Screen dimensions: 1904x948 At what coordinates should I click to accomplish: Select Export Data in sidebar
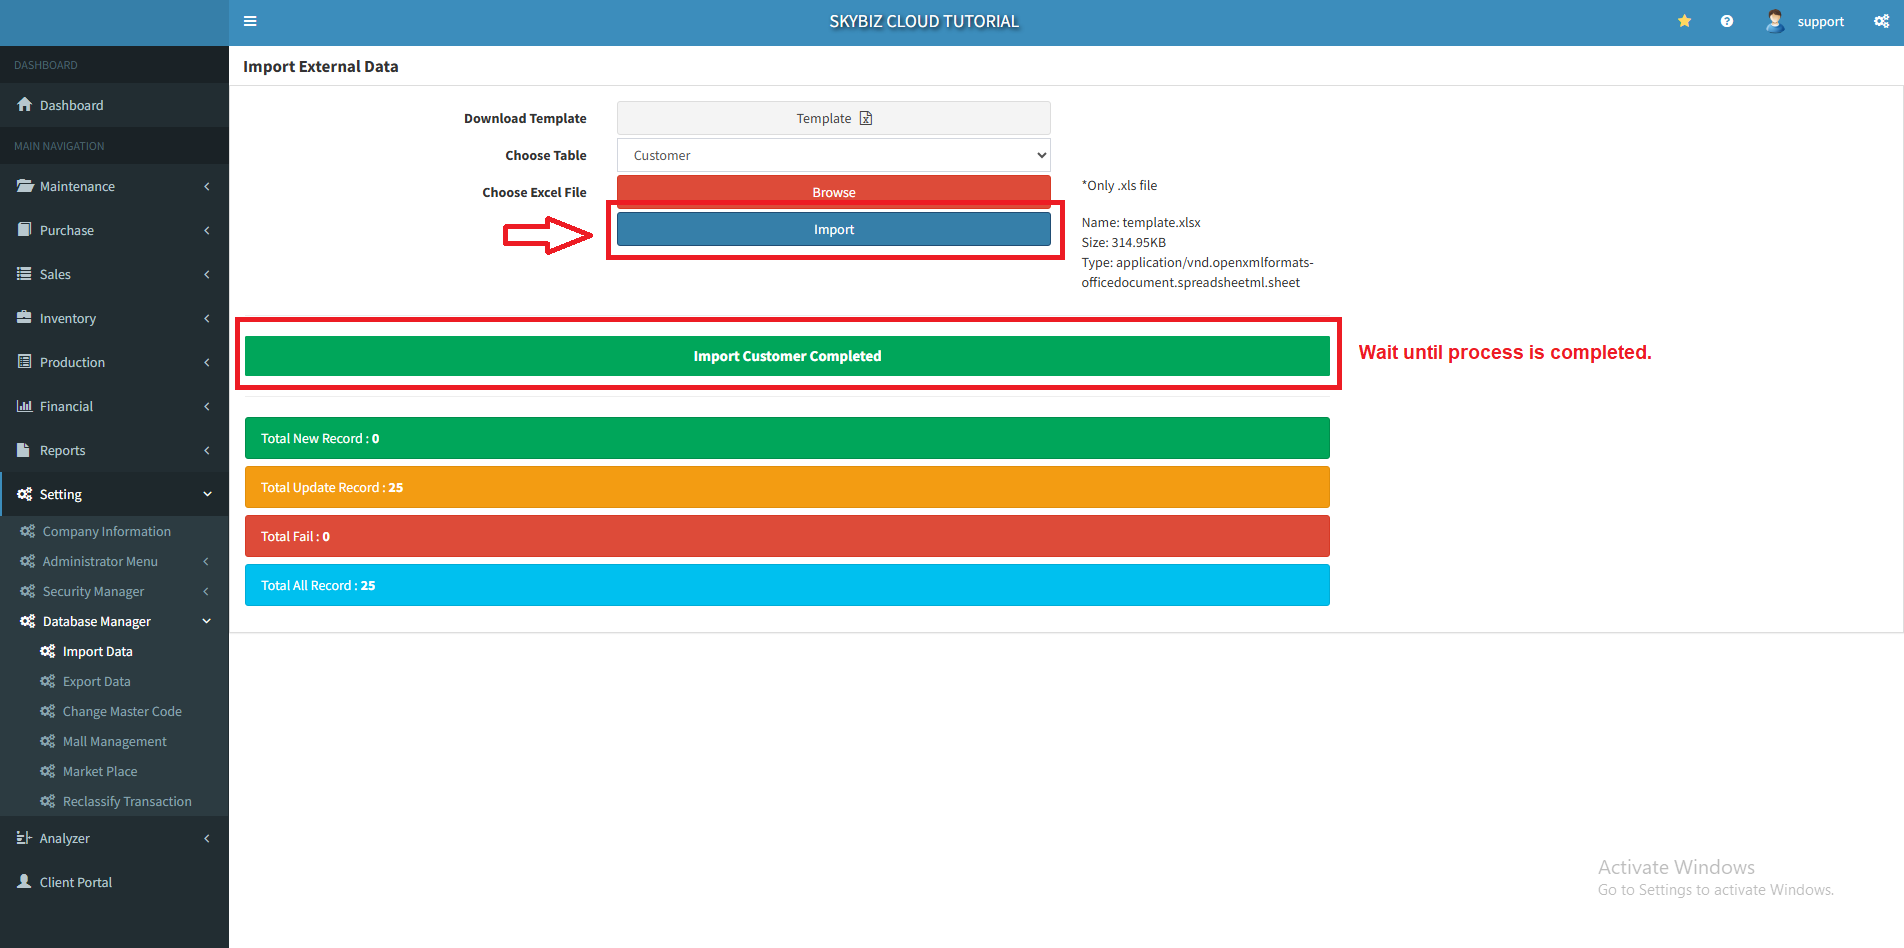pos(96,681)
